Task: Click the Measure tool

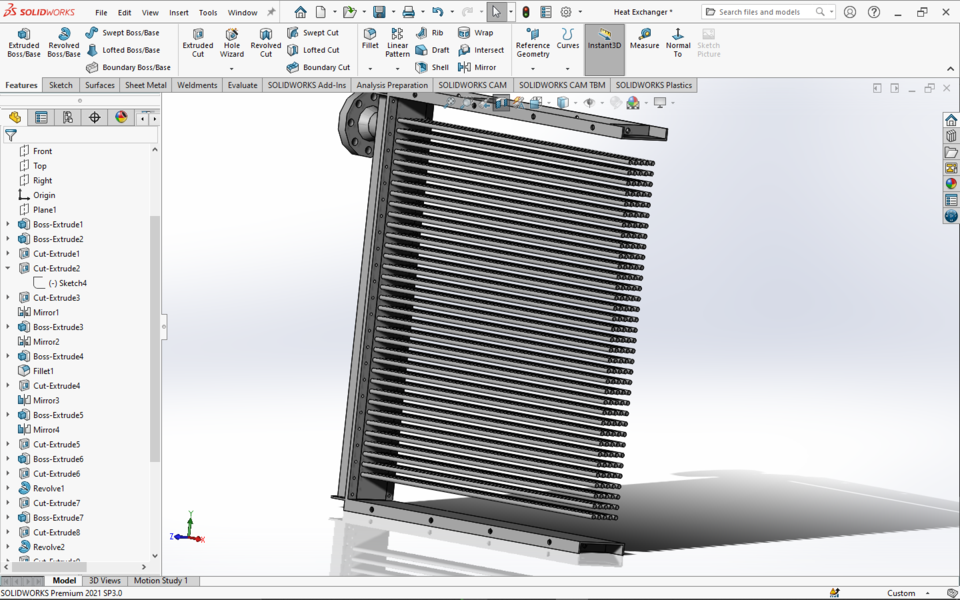Action: point(644,40)
